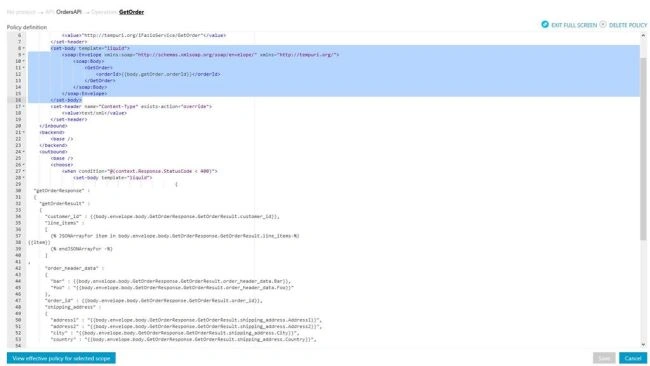Click the endJSONArrayFor statement on line 39
This screenshot has width=650, height=366.
(82, 249)
